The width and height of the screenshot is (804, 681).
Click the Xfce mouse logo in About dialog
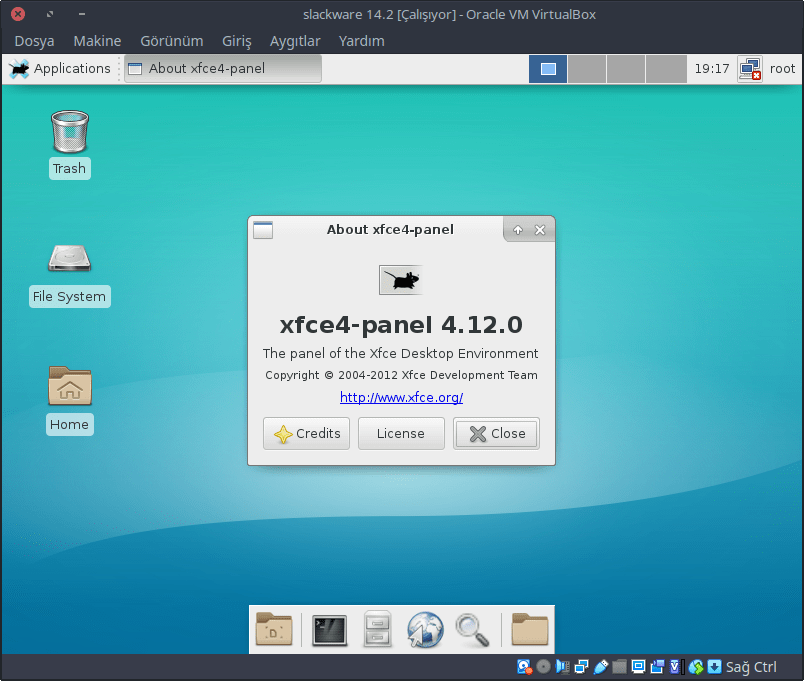(401, 280)
